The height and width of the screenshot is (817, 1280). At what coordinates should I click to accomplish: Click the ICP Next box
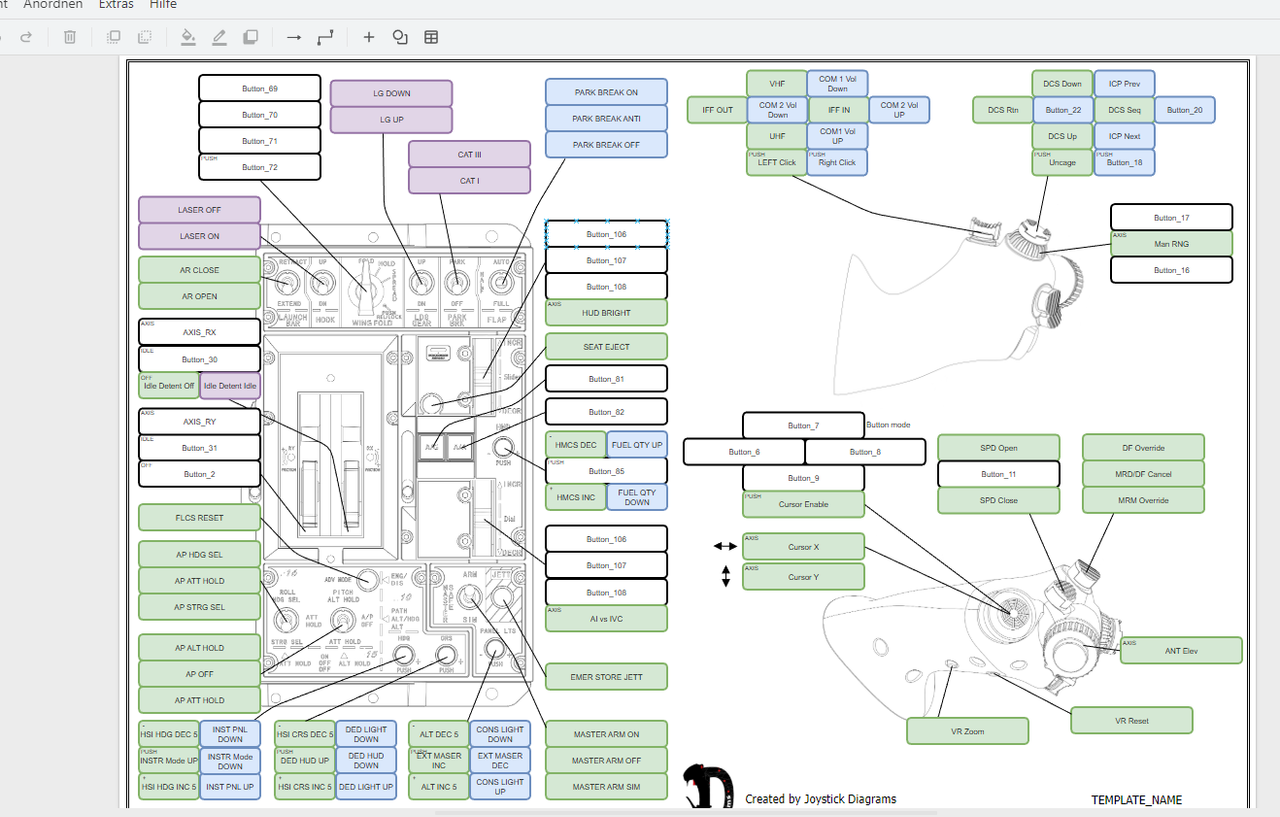1125,136
